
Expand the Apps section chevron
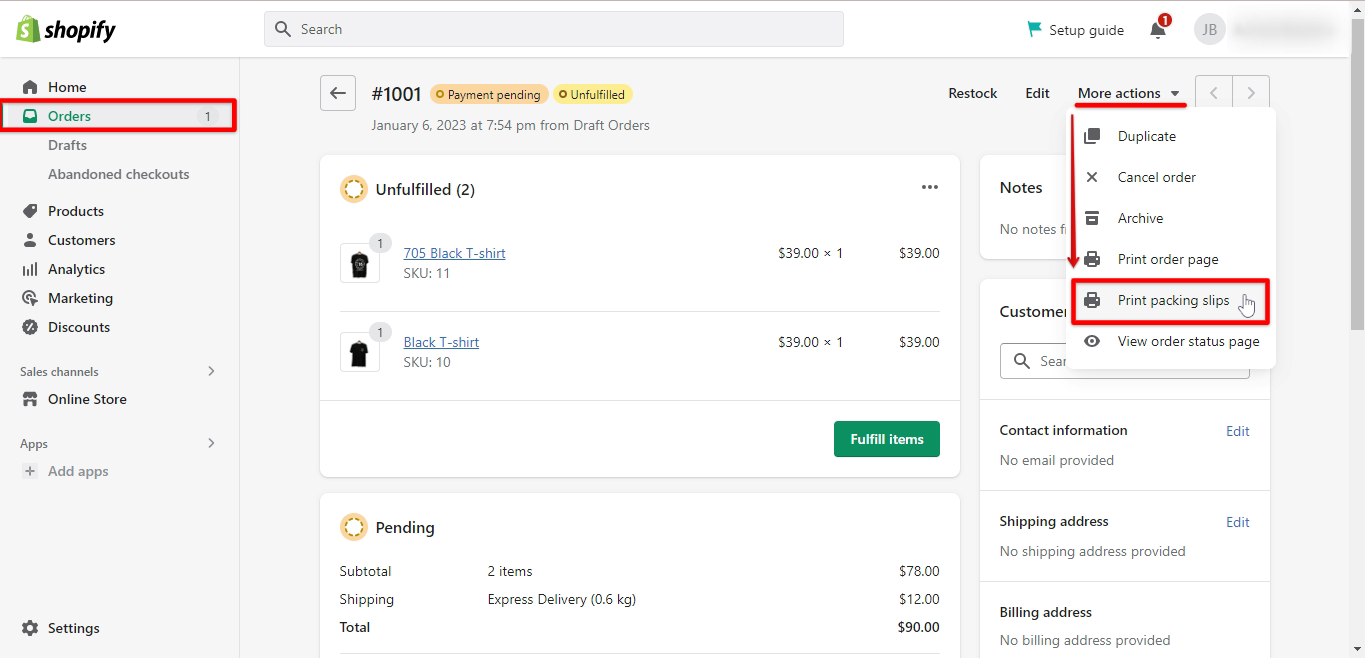[x=211, y=443]
